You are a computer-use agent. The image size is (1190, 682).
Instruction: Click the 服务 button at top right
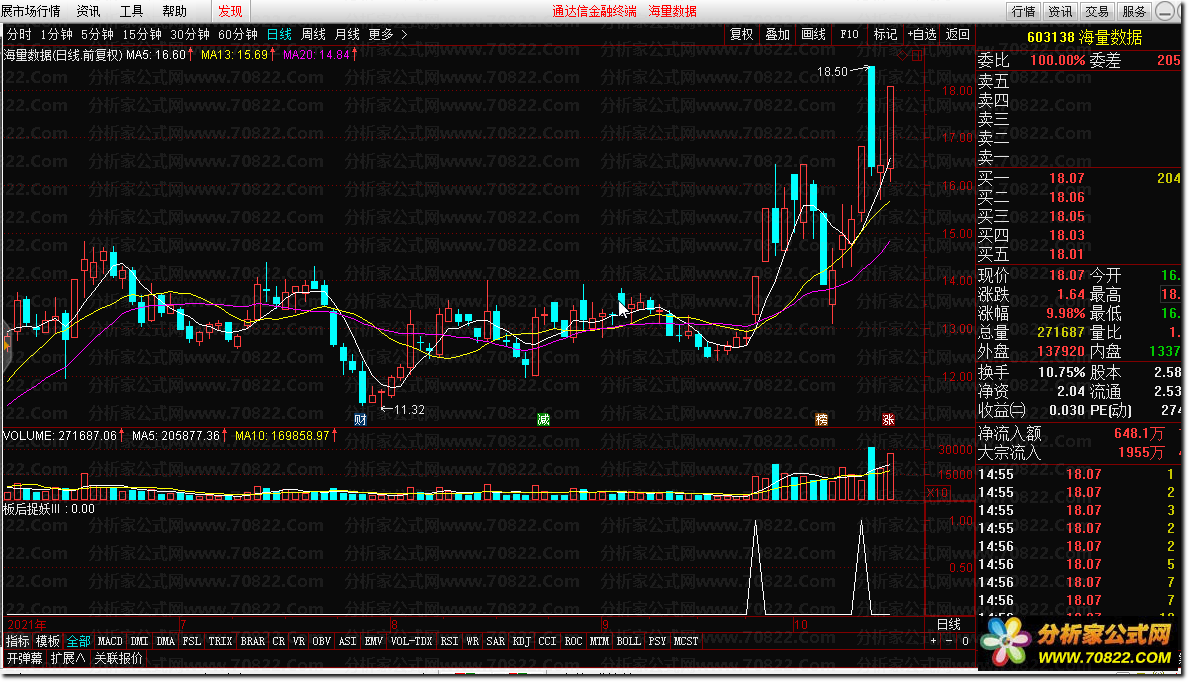(1134, 11)
